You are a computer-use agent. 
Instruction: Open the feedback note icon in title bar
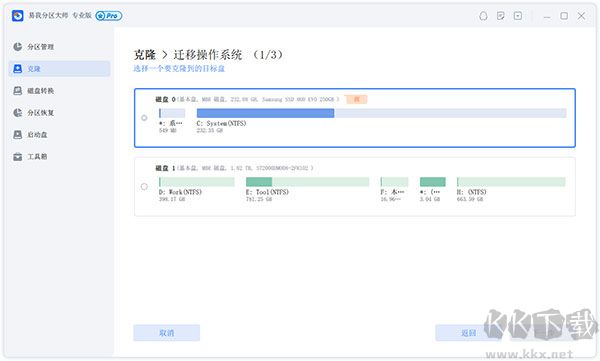pyautogui.click(x=501, y=16)
